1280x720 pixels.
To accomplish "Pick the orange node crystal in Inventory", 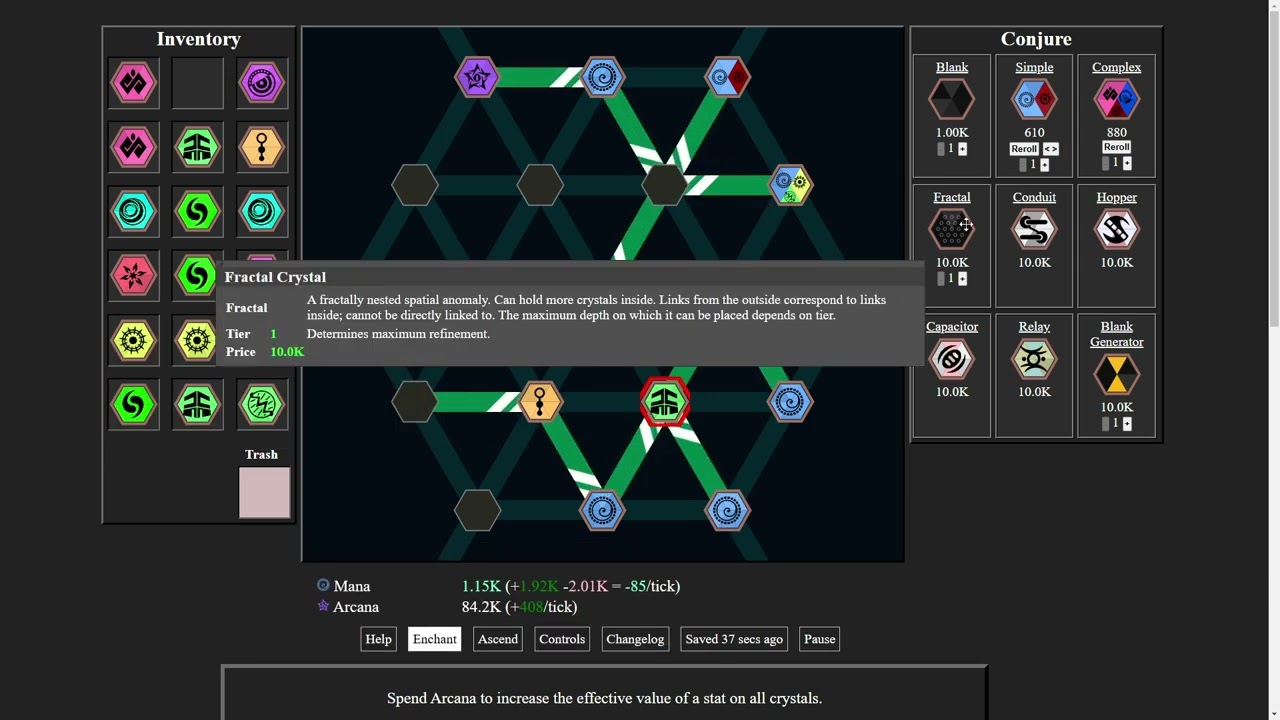I will click(x=262, y=148).
